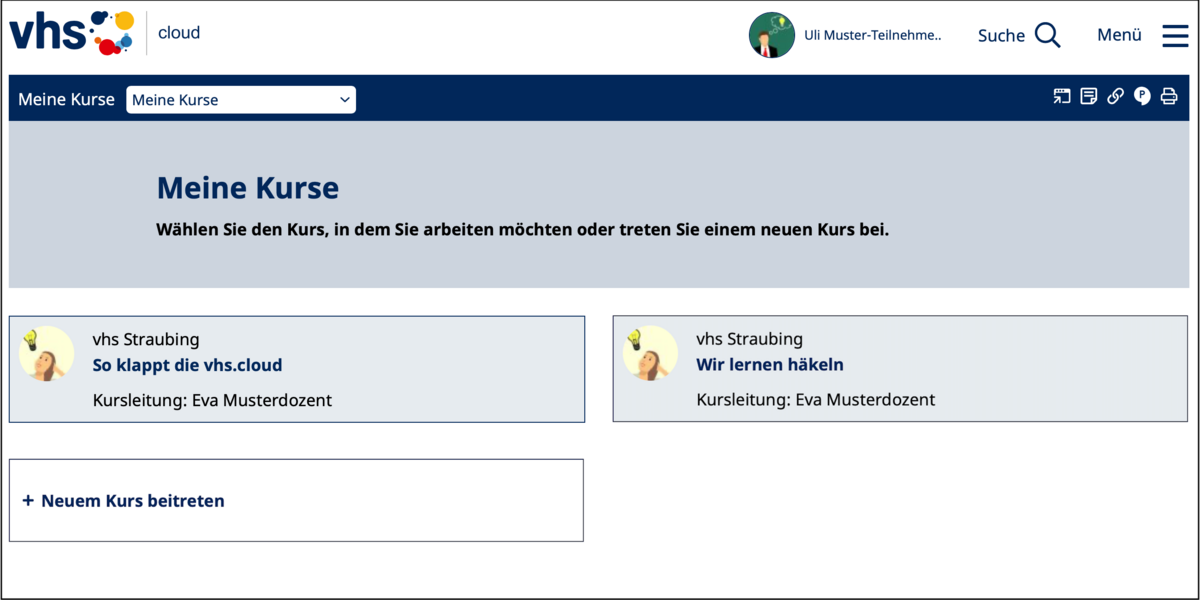Click the Menü label
Viewport: 1200px width, 600px height.
point(1119,35)
